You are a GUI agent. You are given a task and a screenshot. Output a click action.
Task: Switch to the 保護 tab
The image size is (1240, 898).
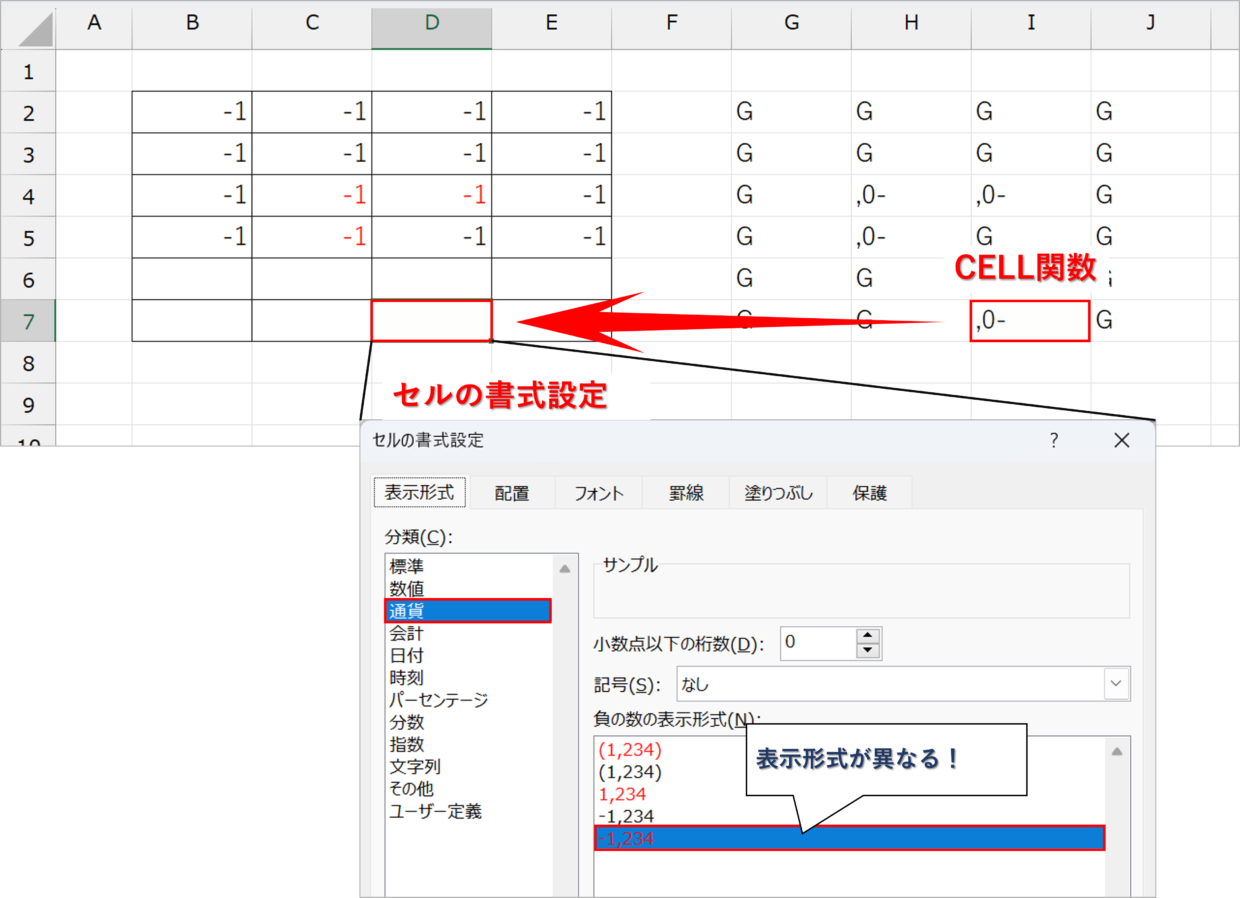click(x=869, y=493)
